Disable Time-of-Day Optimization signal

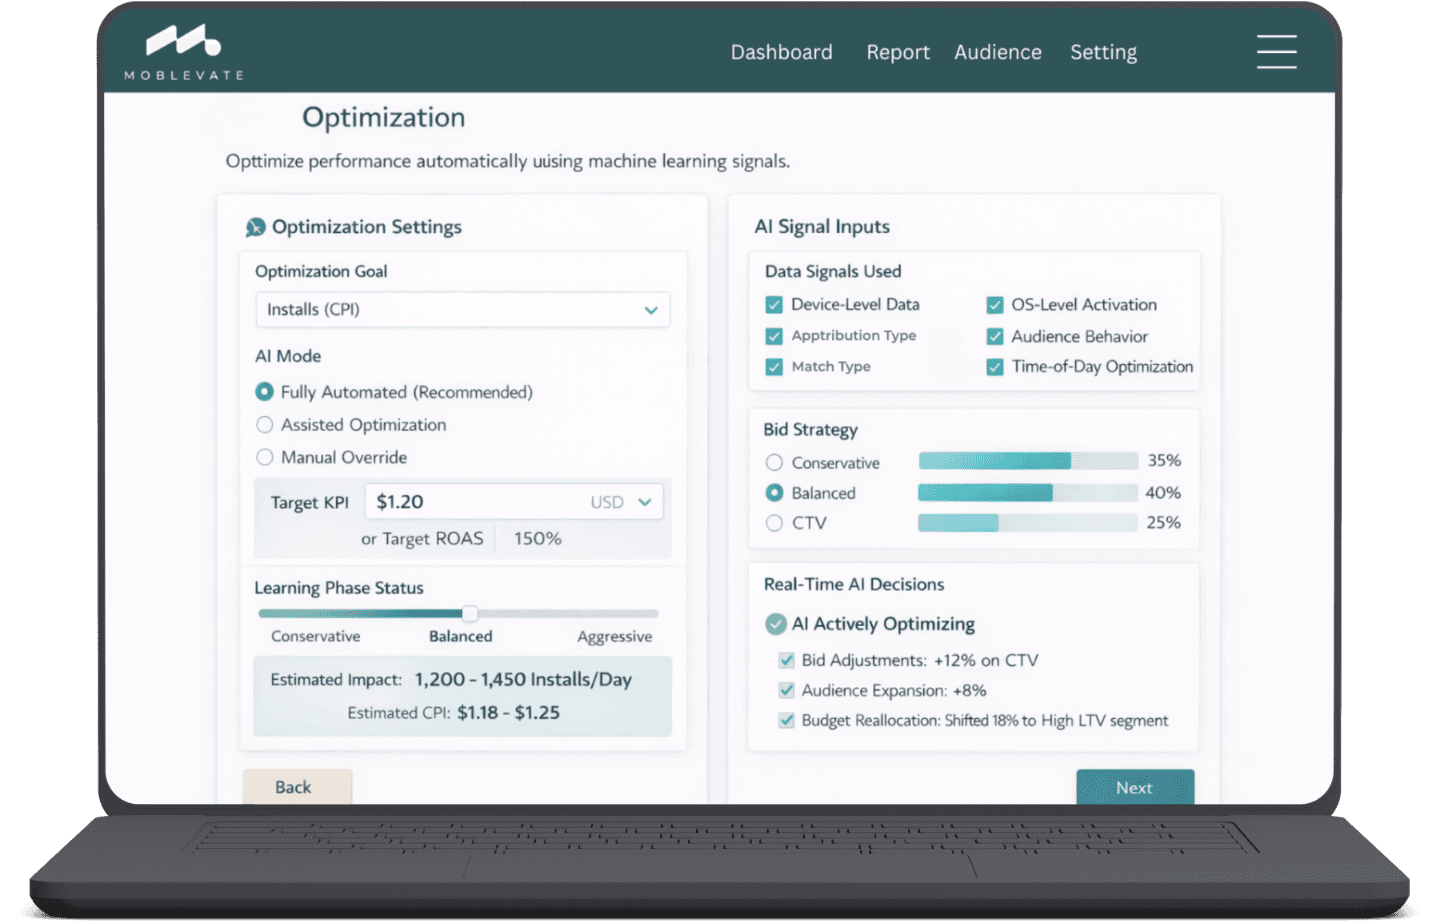click(x=995, y=367)
